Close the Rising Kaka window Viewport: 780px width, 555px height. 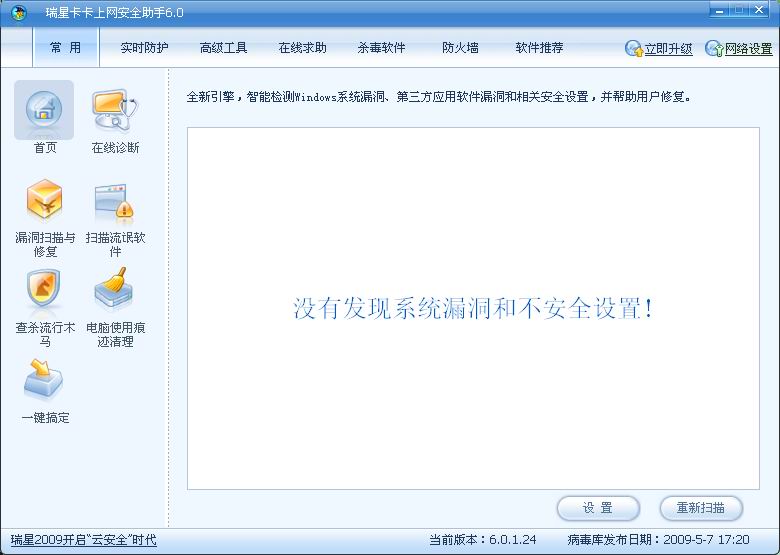[760, 10]
